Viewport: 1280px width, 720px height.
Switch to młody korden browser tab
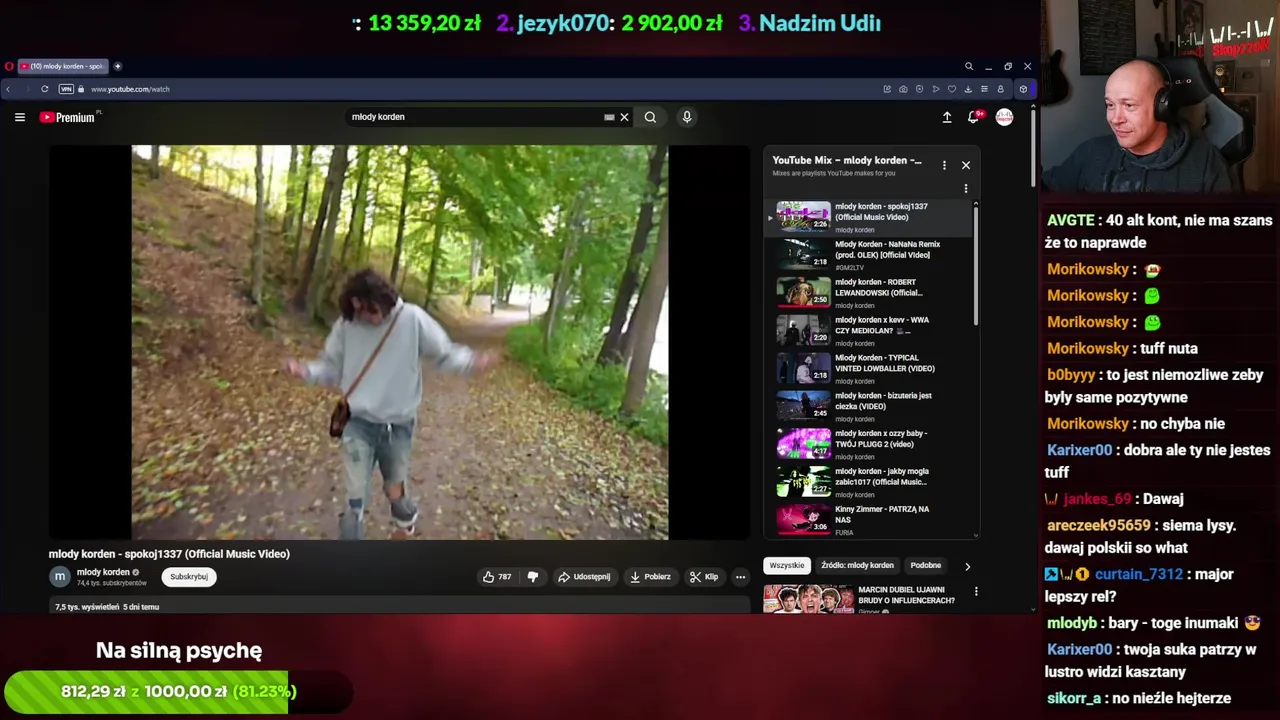click(x=62, y=66)
